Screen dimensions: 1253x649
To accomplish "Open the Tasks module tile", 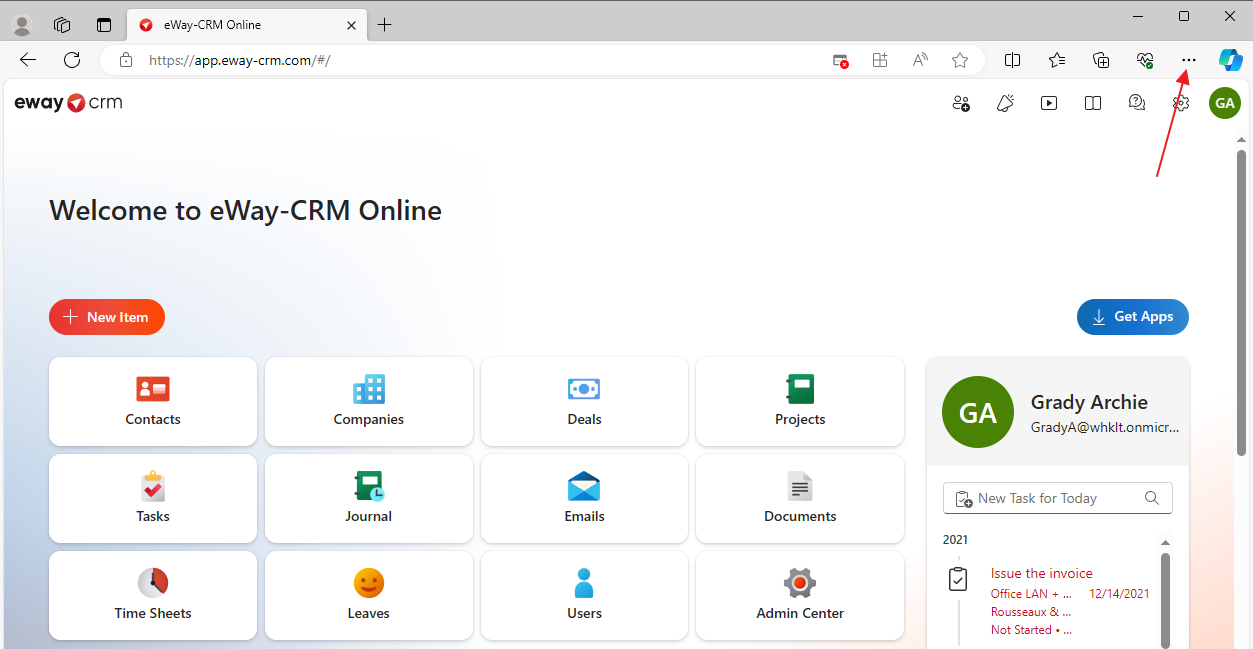I will pyautogui.click(x=153, y=499).
